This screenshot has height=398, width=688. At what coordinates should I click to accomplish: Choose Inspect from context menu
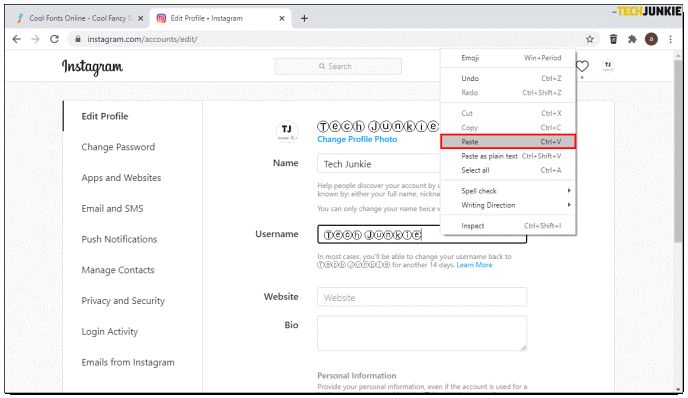click(x=508, y=226)
